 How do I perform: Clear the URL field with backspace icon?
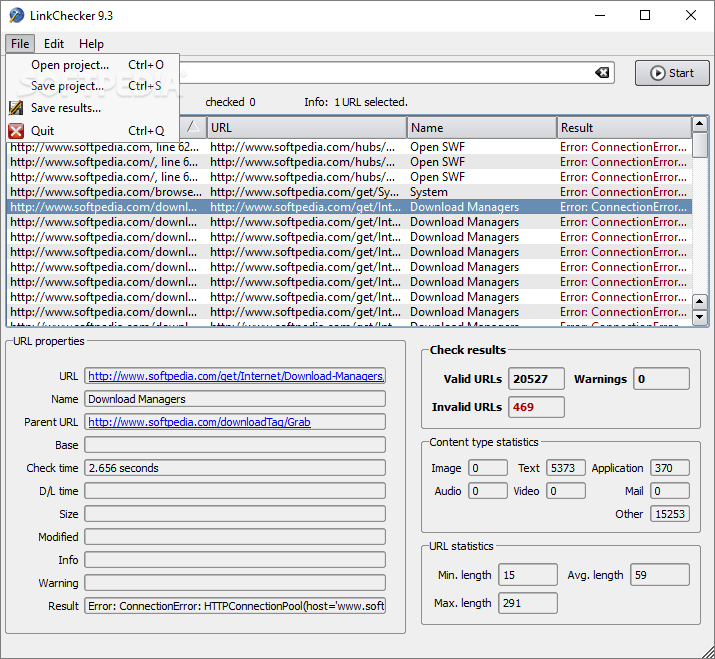(x=602, y=73)
